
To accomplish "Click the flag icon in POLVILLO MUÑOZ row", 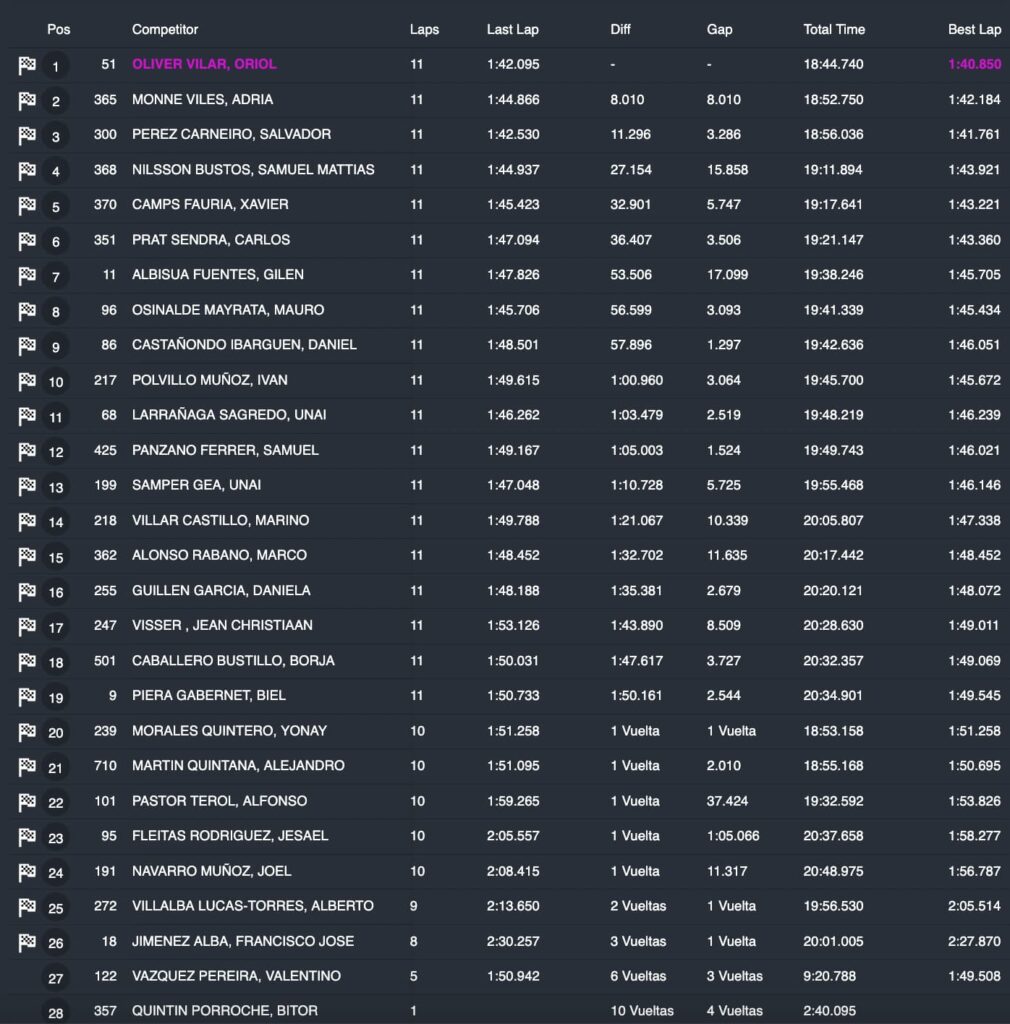I will click(x=27, y=381).
